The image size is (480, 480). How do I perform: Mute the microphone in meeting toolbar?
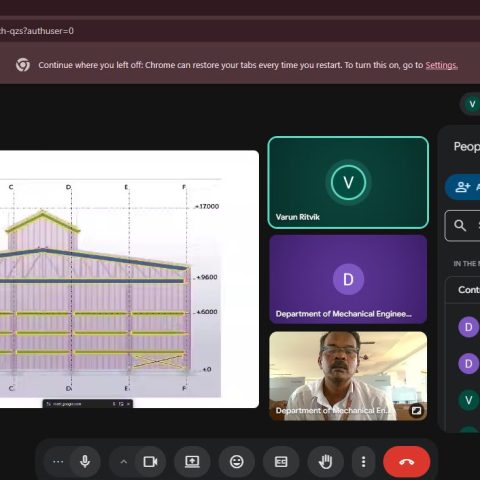tap(85, 462)
